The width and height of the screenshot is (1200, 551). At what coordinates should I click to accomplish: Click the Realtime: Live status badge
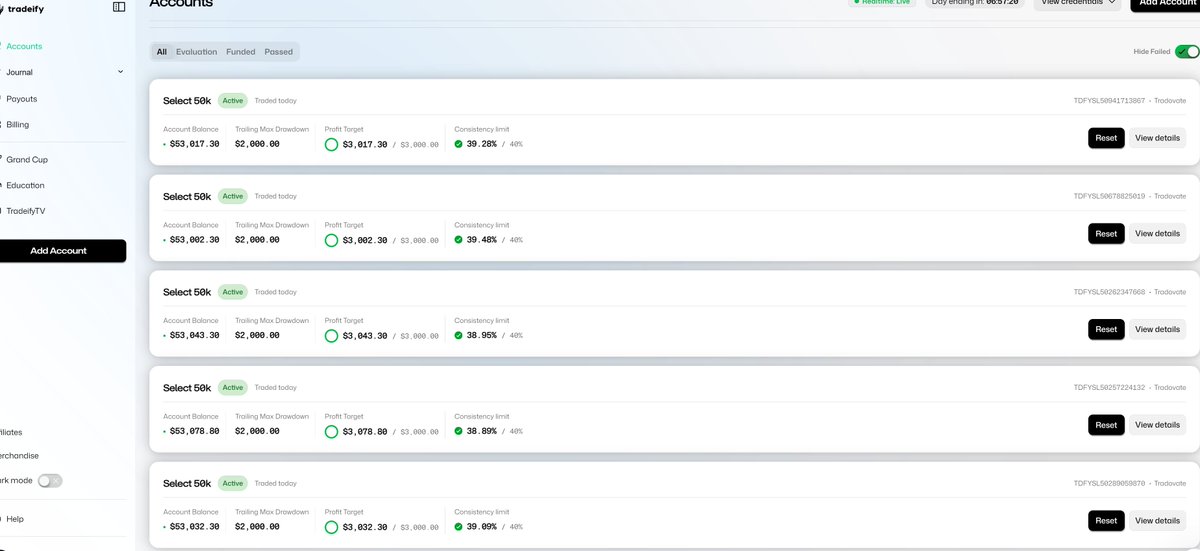tap(883, 2)
